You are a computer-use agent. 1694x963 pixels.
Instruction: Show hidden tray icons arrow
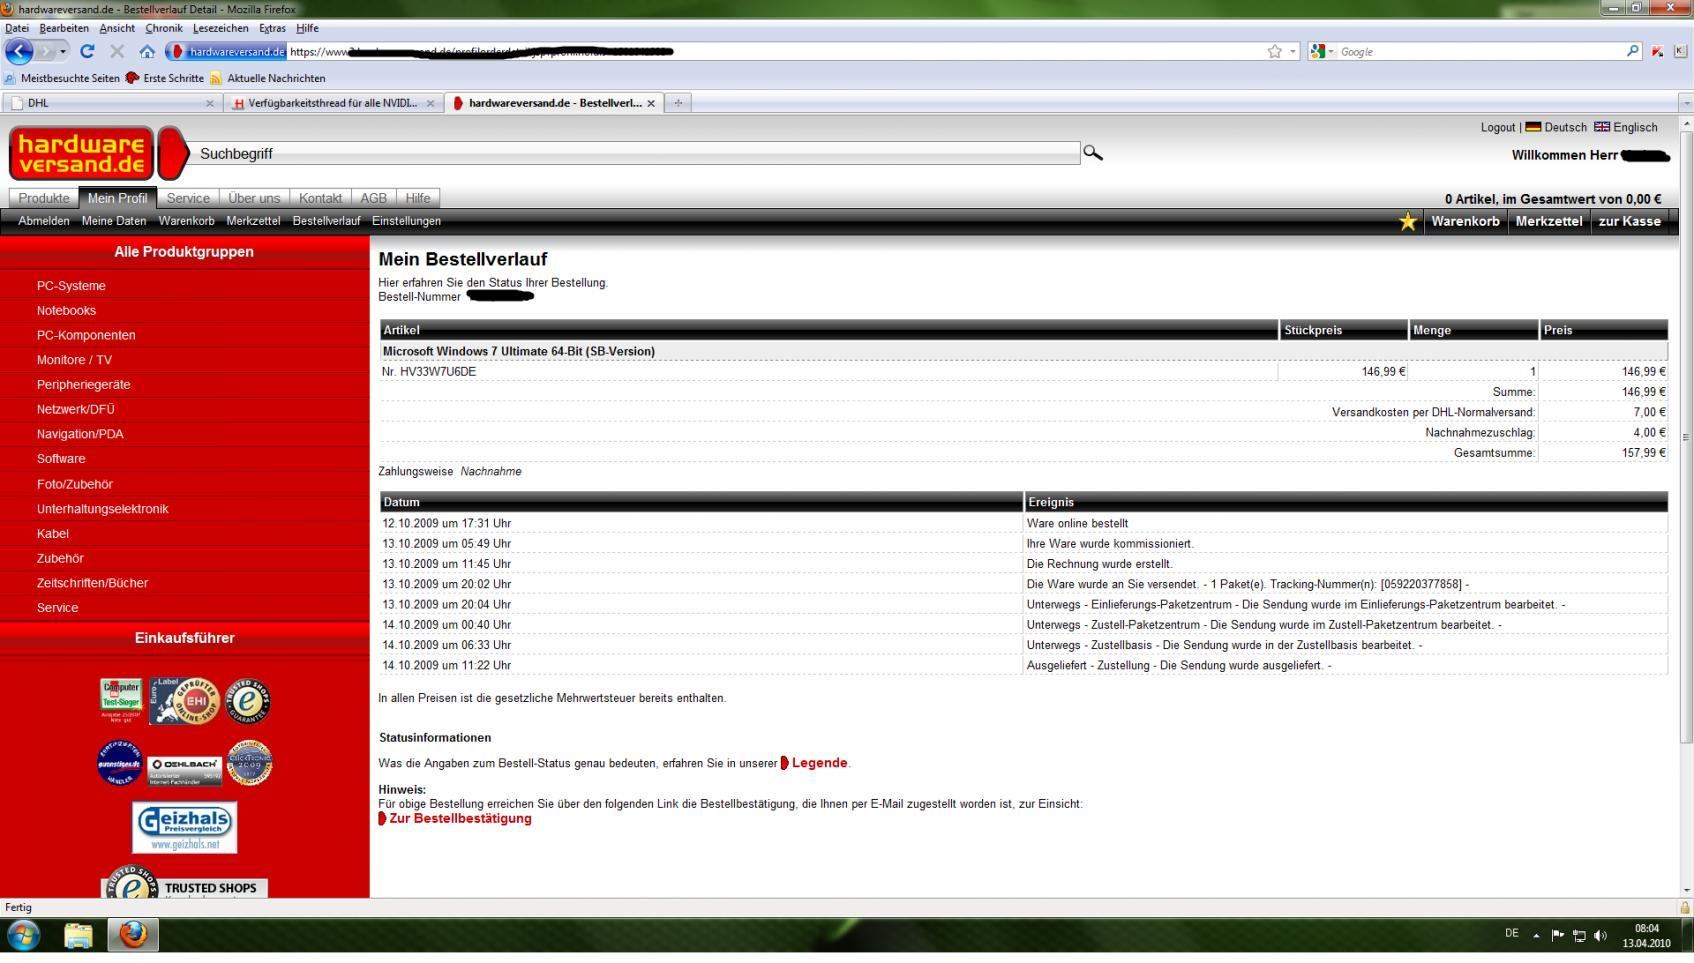coord(1536,936)
